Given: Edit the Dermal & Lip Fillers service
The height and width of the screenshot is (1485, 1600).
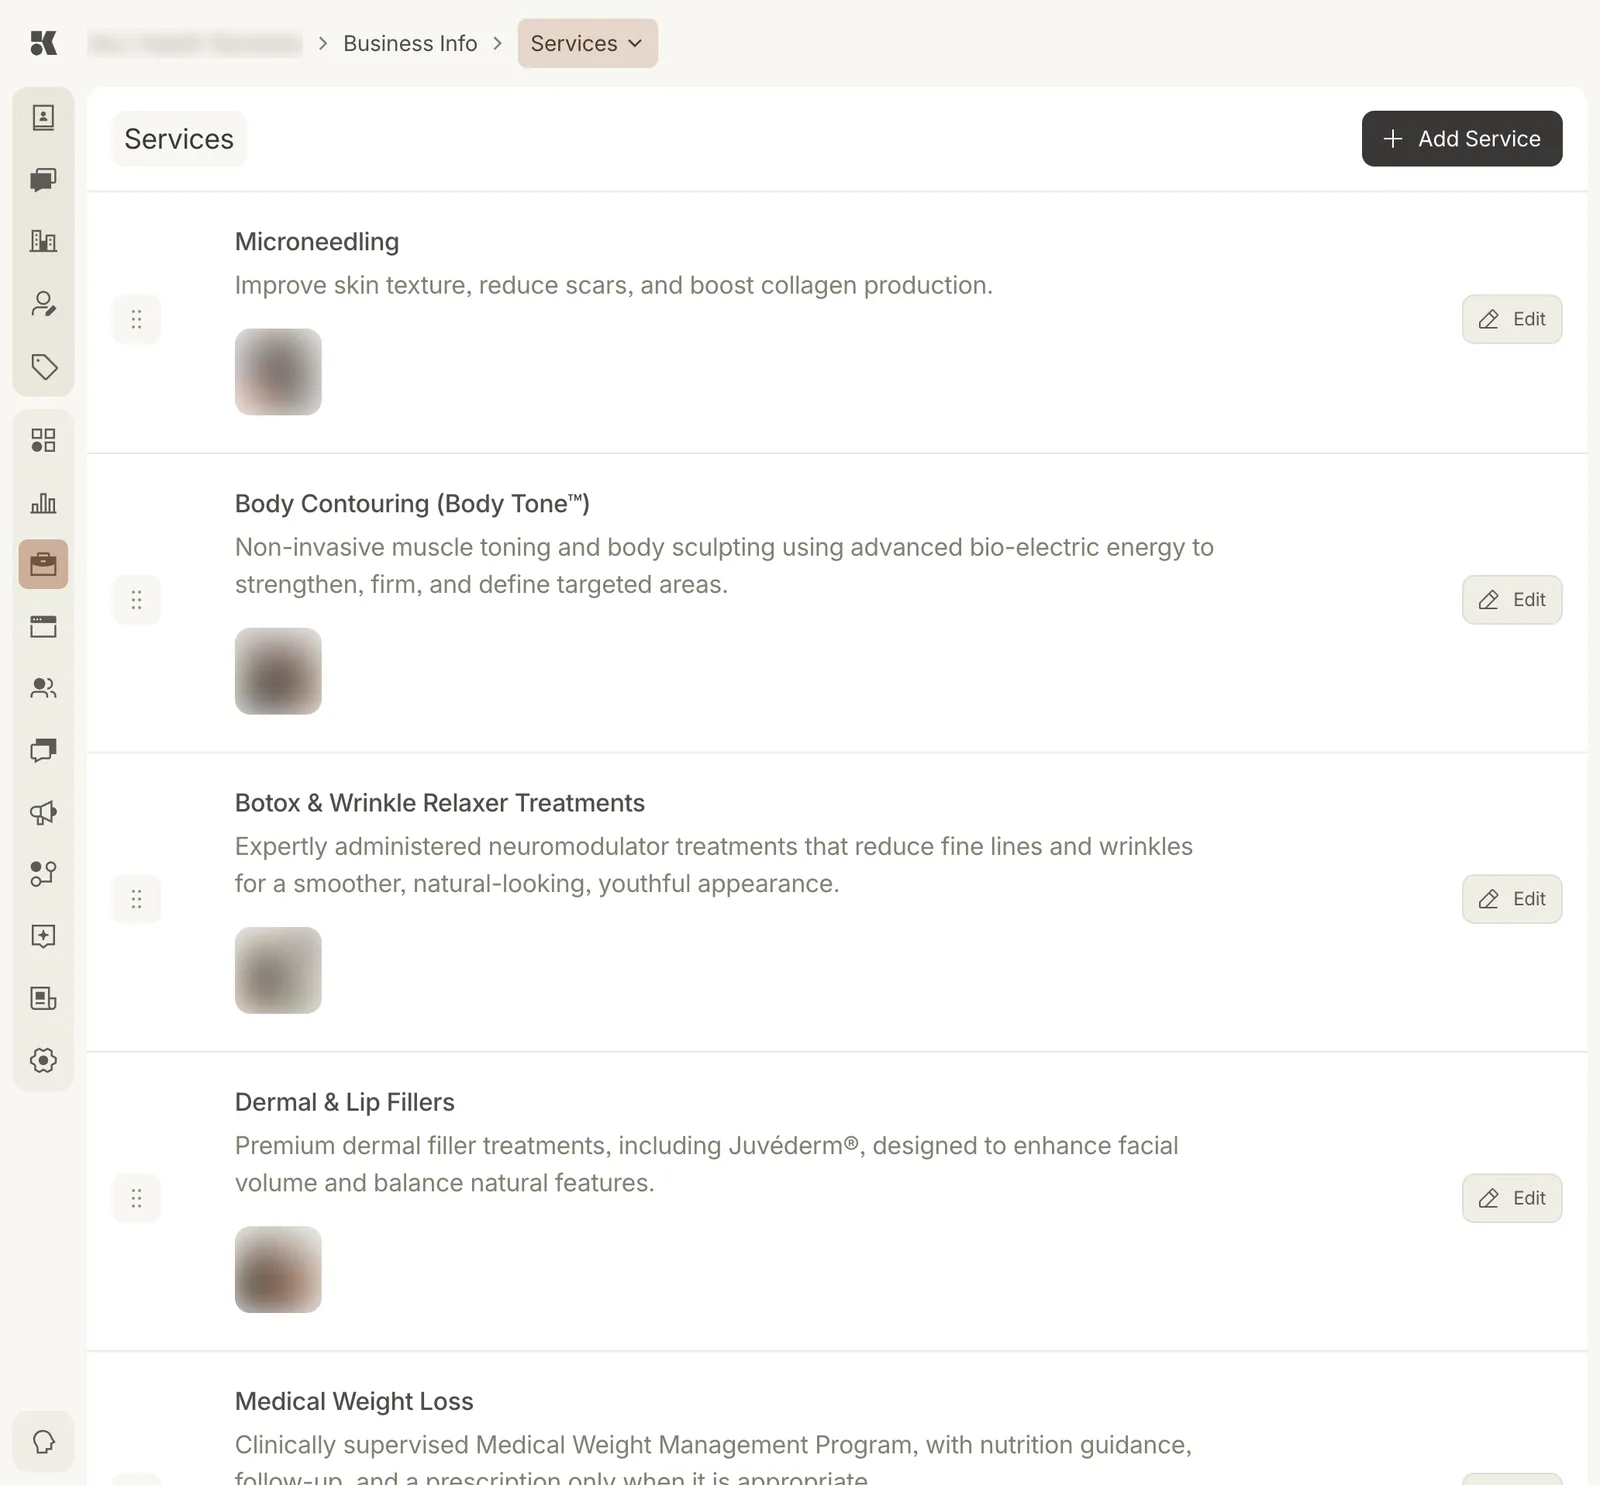Looking at the screenshot, I should (x=1511, y=1198).
